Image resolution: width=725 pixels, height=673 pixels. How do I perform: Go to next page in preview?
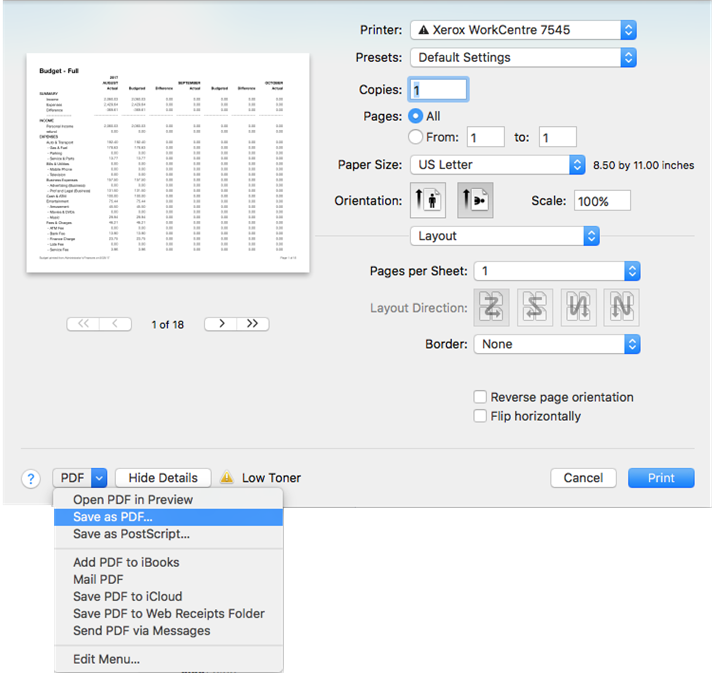tap(222, 324)
